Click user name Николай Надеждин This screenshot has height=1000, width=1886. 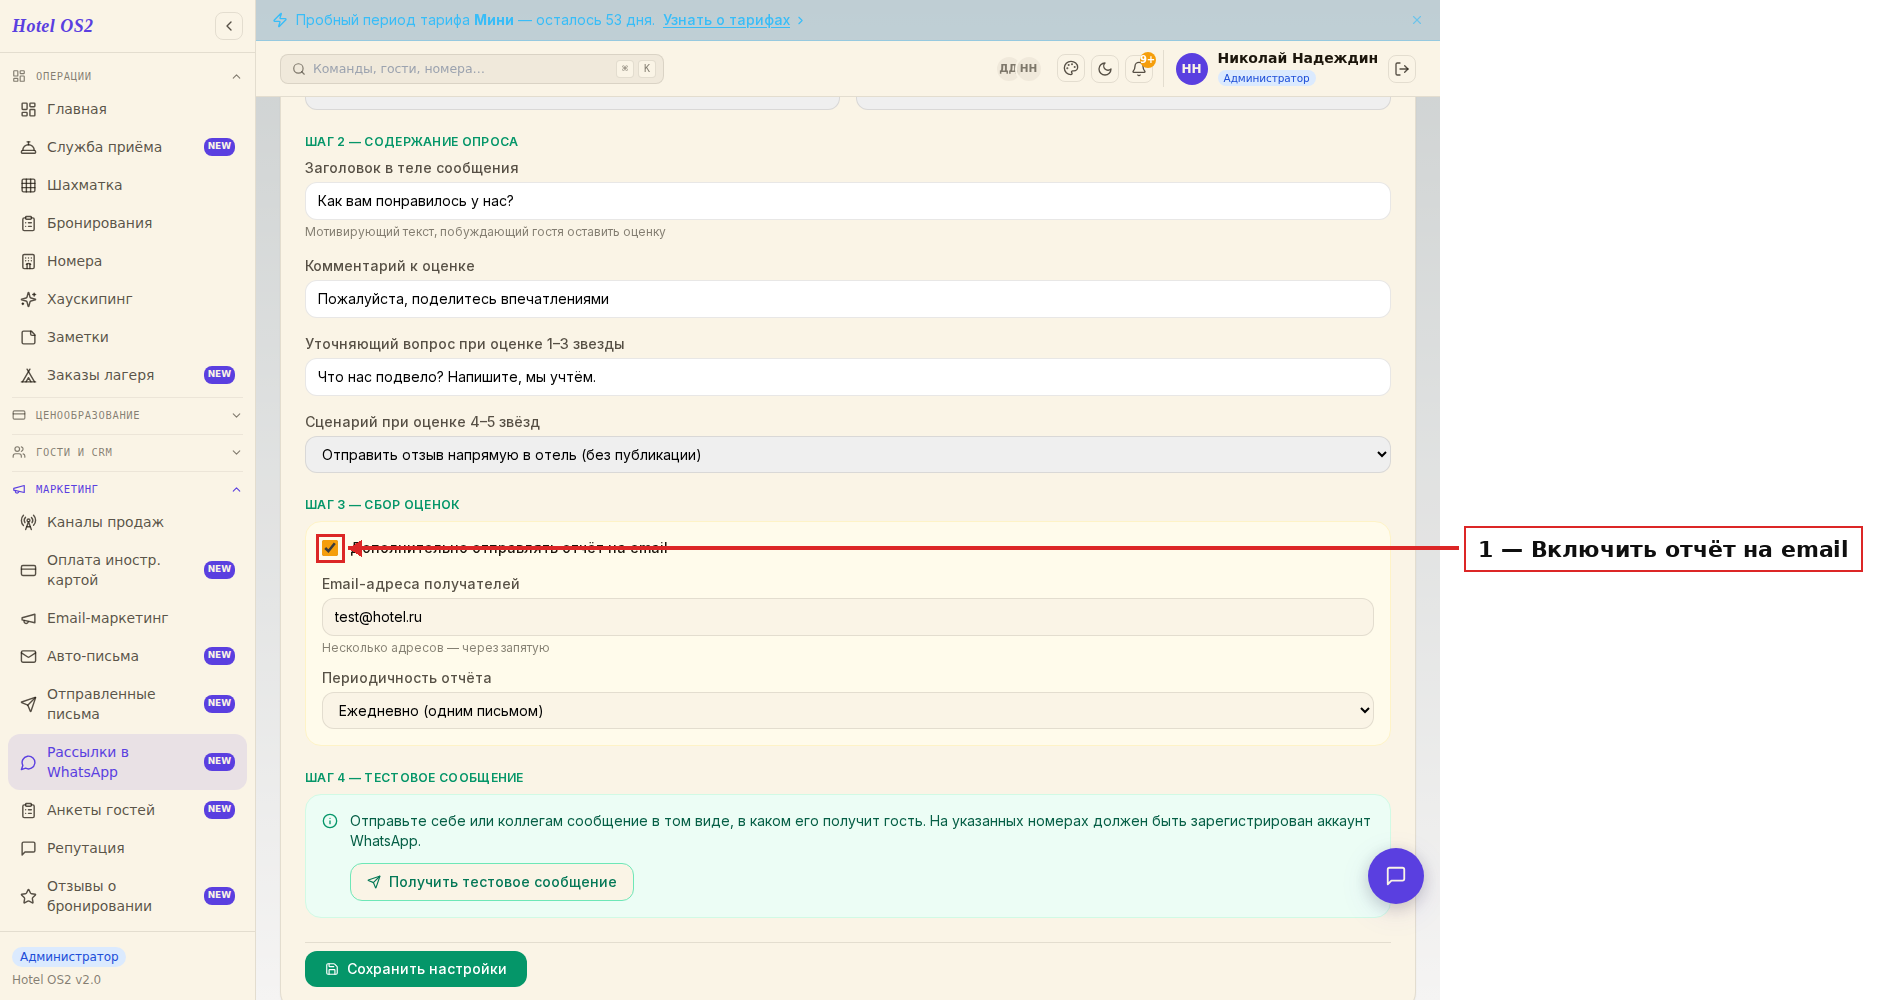(x=1297, y=58)
